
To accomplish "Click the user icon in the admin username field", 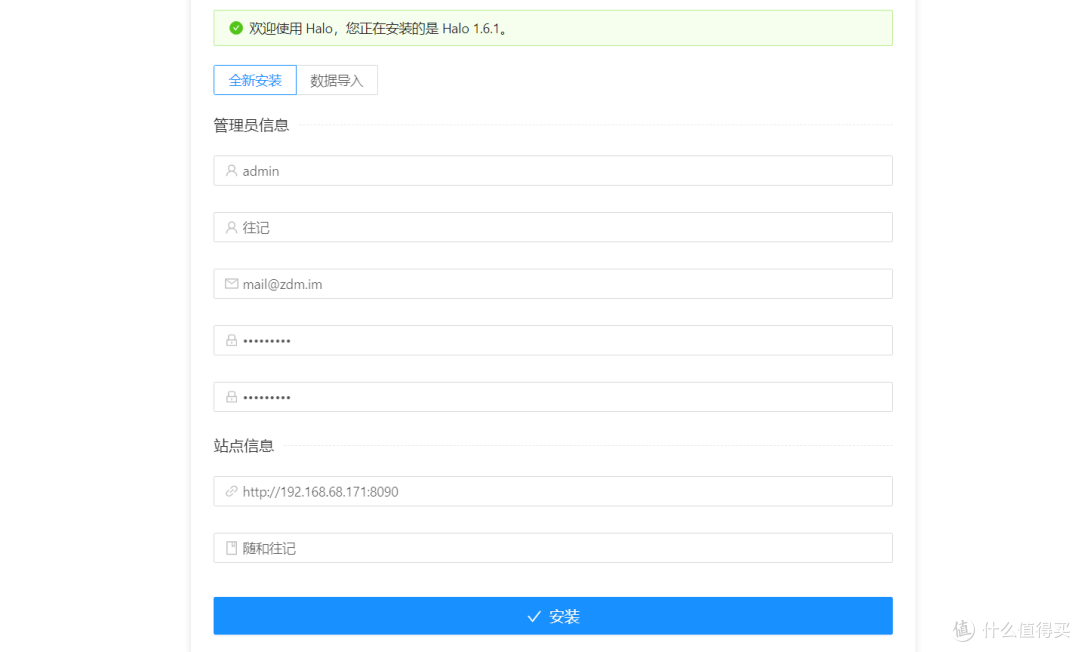I will (229, 170).
